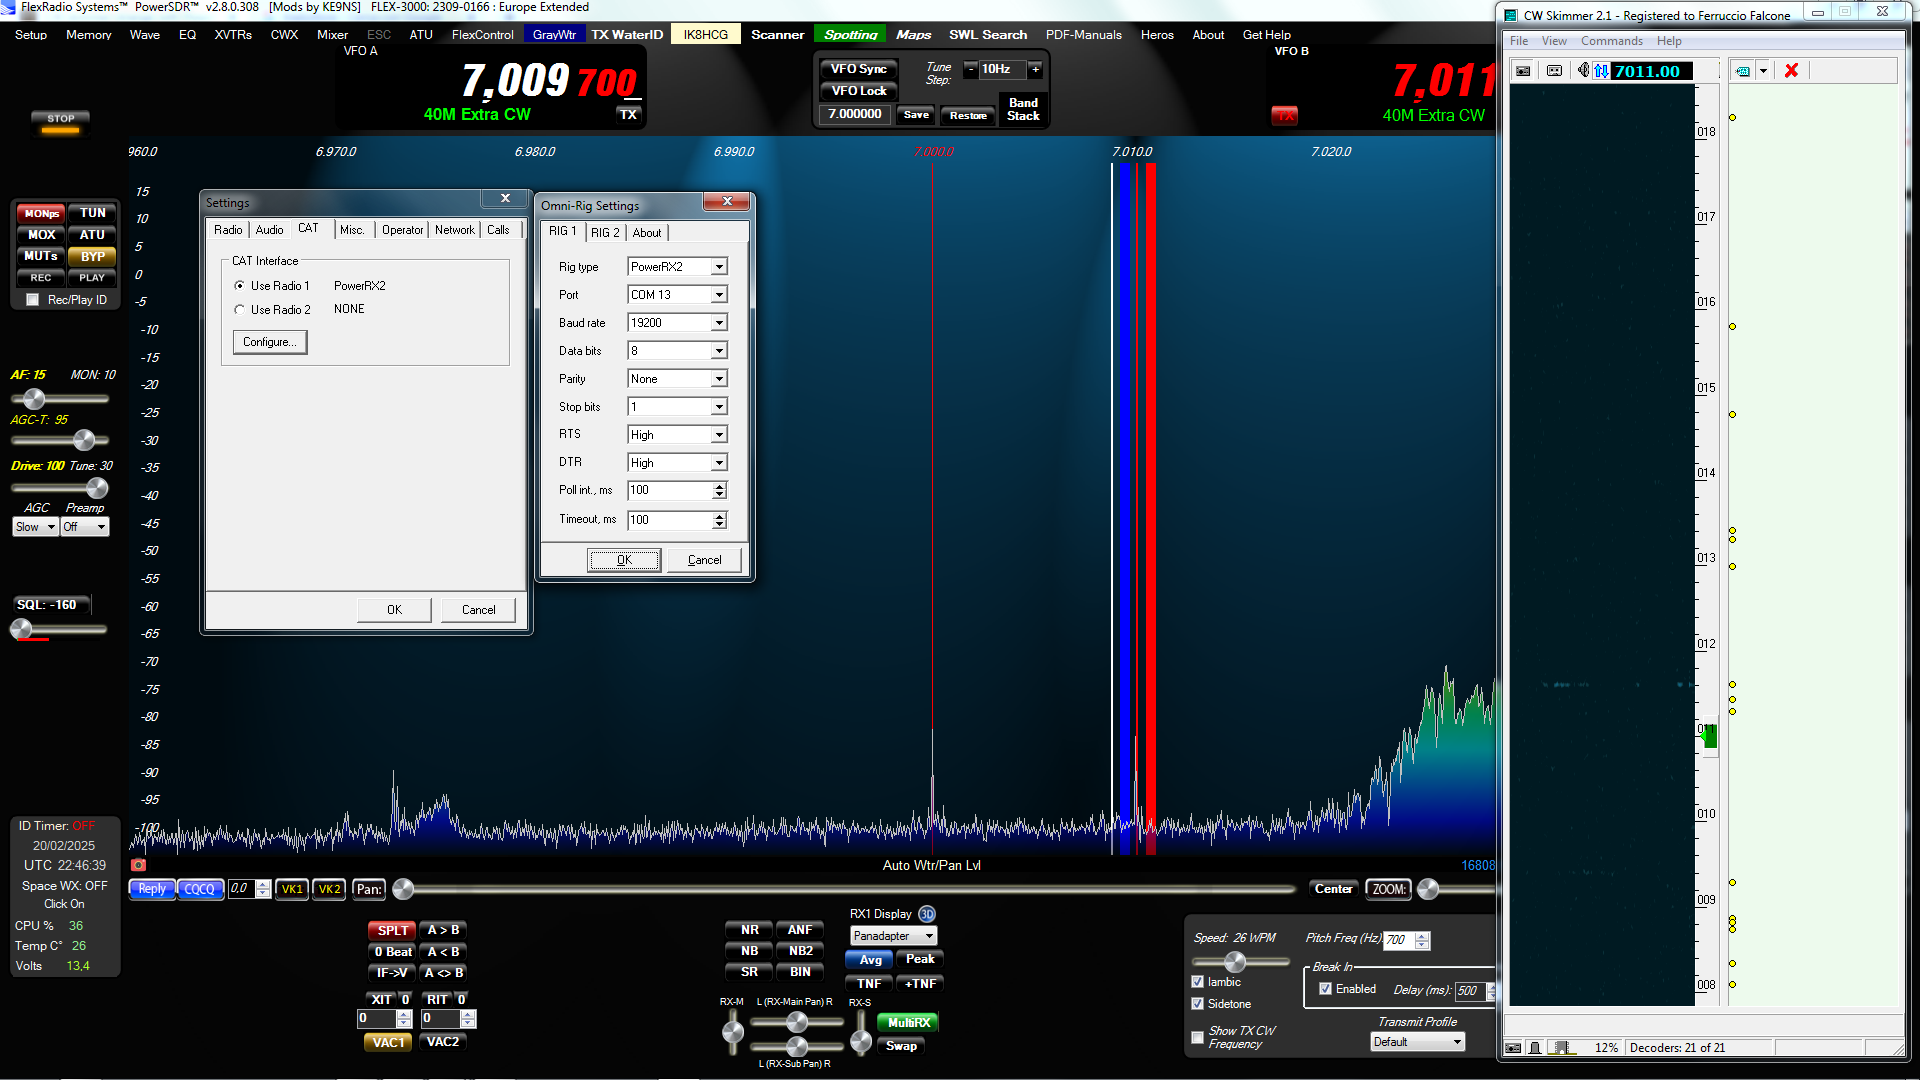Click OK in the Settings dialog
Screen dimensions: 1920x1080
point(394,610)
